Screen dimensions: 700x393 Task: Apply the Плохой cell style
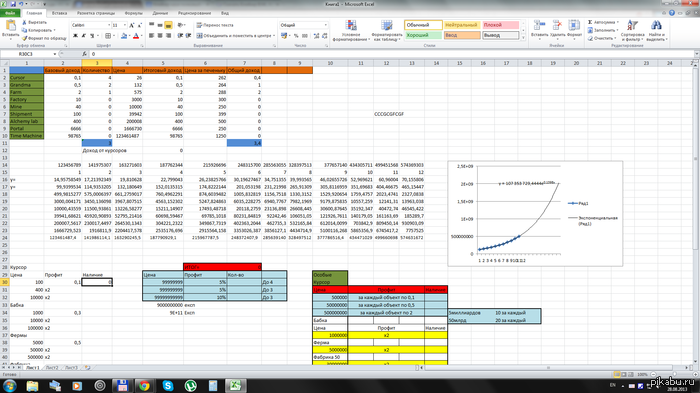(x=500, y=25)
